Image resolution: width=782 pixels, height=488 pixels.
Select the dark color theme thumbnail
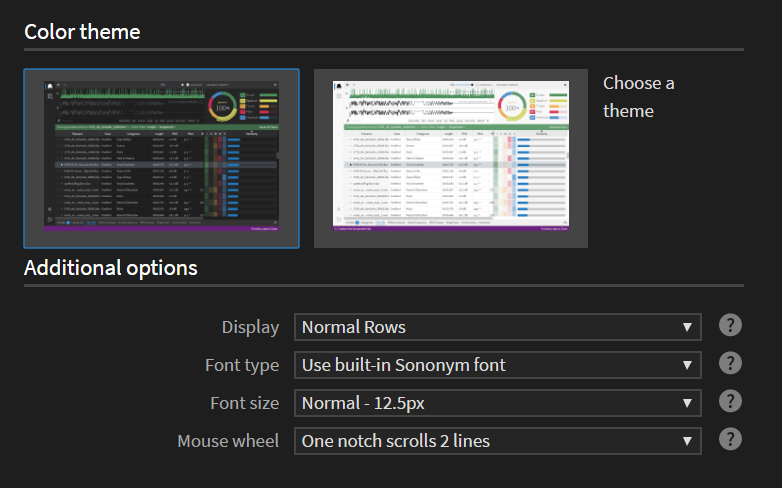162,158
